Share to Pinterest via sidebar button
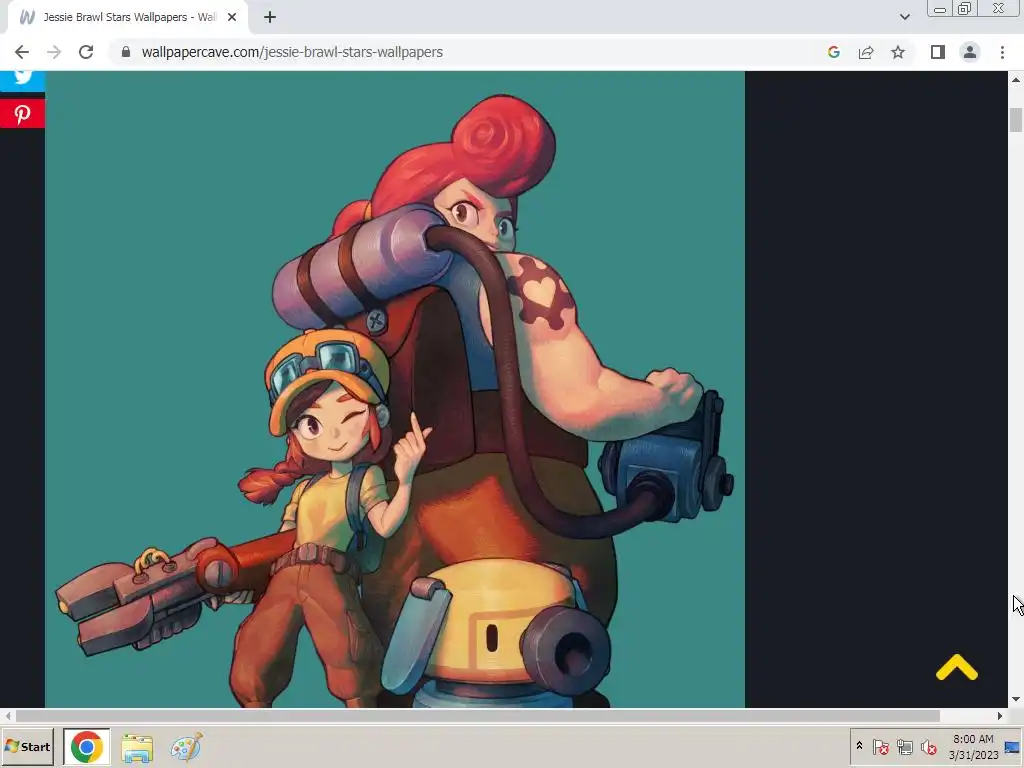This screenshot has width=1024, height=768. (x=22, y=114)
